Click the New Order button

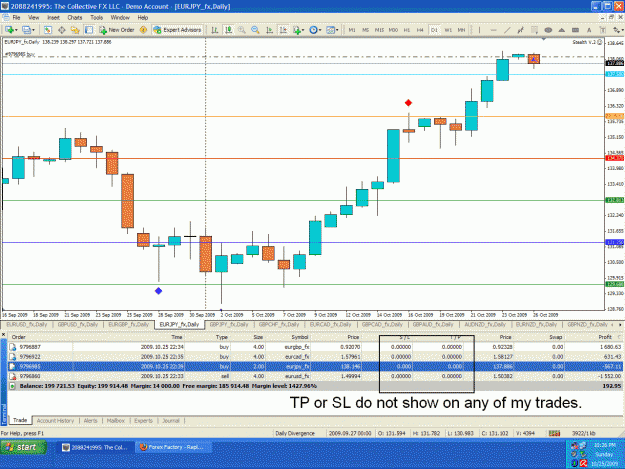[117, 30]
